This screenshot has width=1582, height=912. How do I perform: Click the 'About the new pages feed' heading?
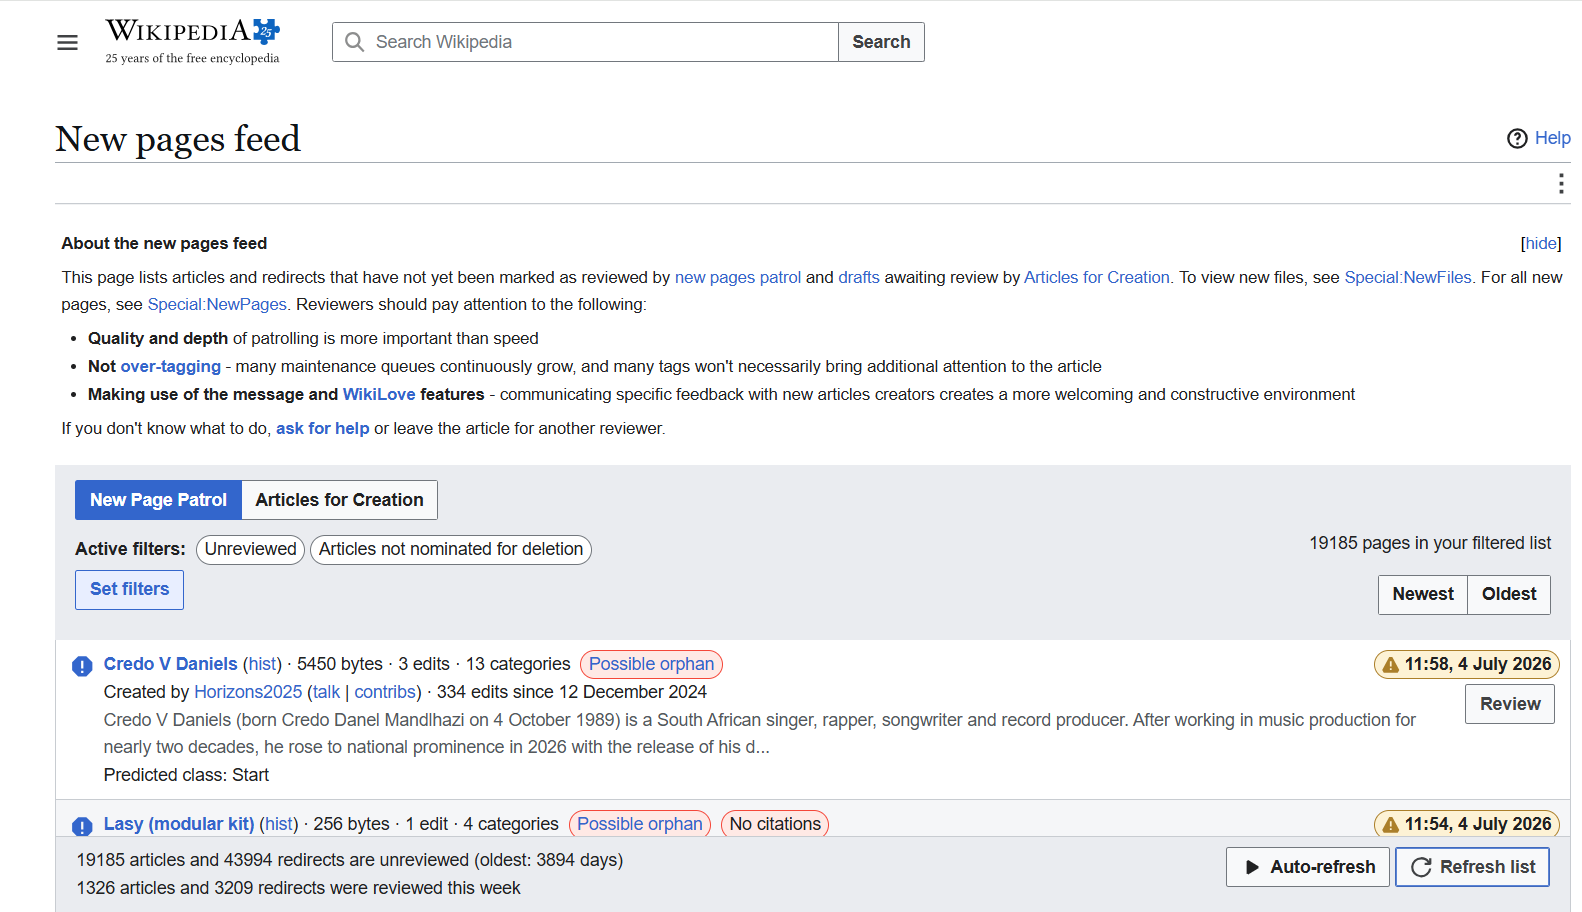[164, 243]
